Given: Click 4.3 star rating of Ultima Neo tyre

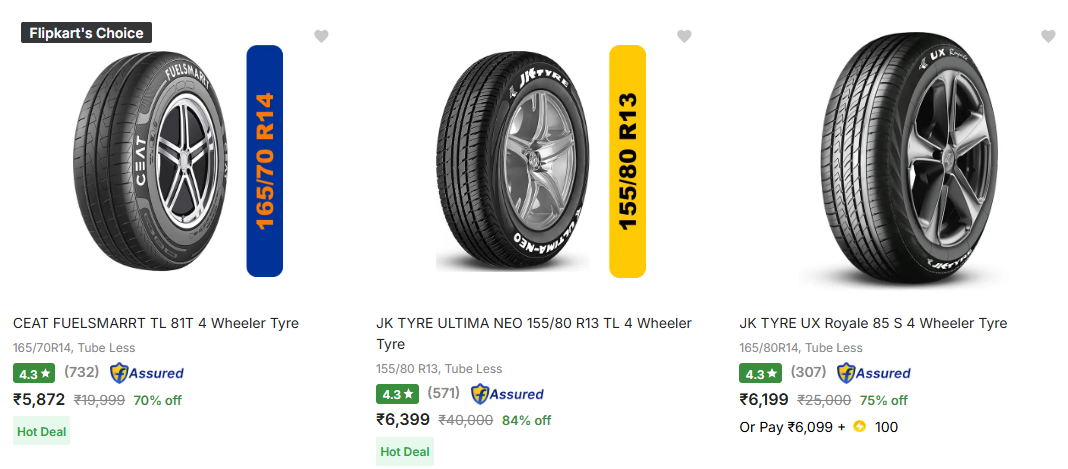Looking at the screenshot, I should 397,394.
